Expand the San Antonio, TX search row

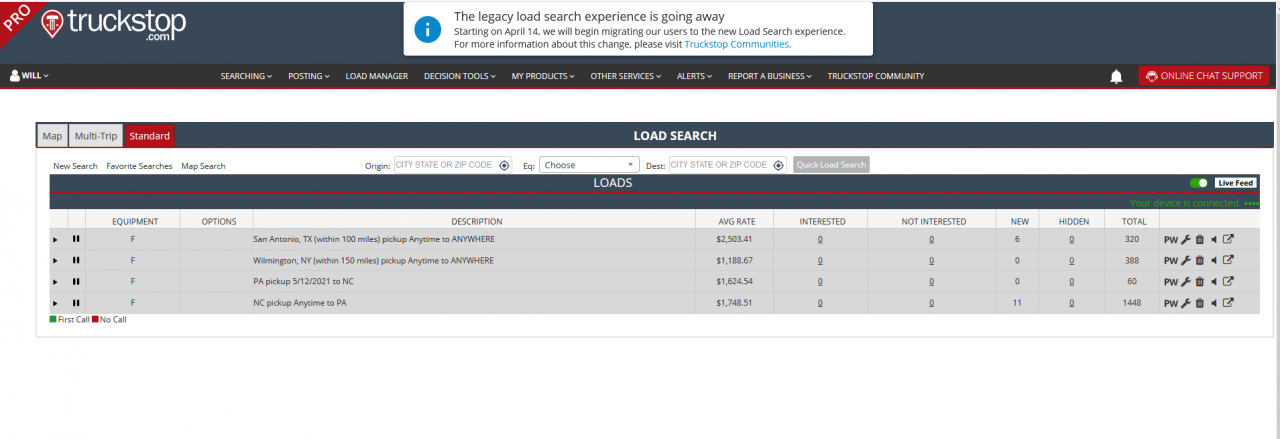pyautogui.click(x=56, y=240)
